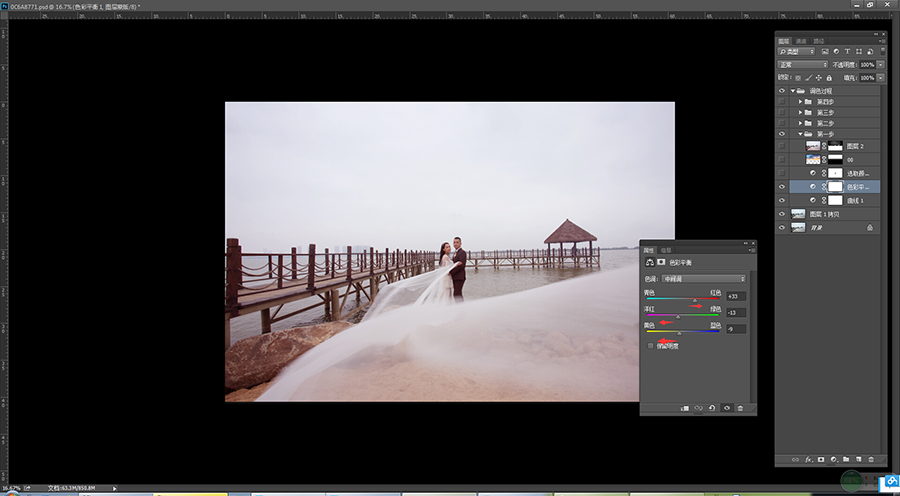Click lock position move icon
The width and height of the screenshot is (900, 496).
(818, 78)
